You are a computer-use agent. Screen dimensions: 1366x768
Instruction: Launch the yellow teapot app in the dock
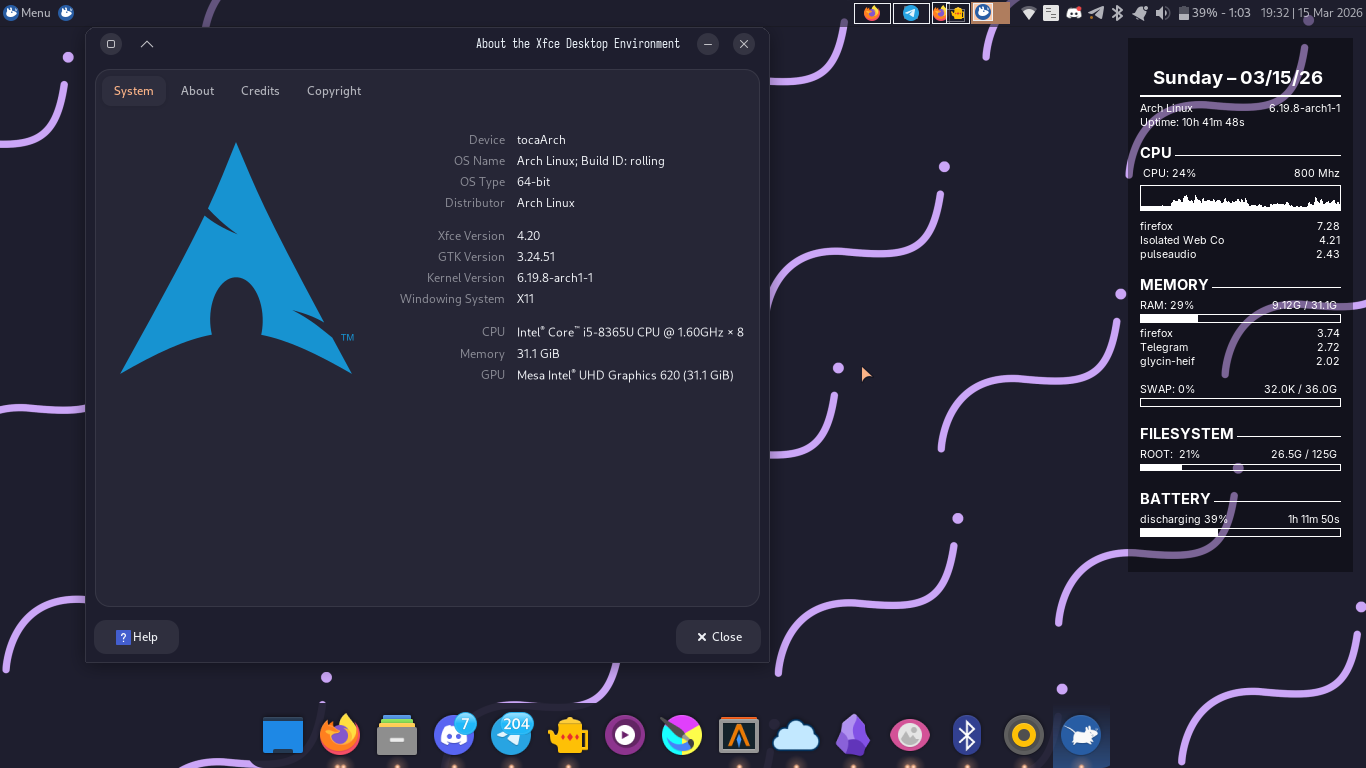click(568, 736)
